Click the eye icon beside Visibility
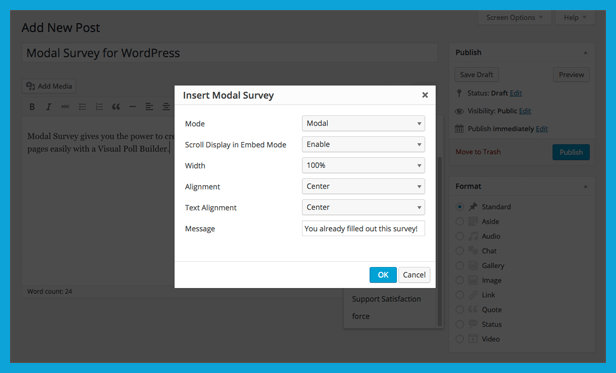Screen dimensions: 616x373 tap(459, 111)
